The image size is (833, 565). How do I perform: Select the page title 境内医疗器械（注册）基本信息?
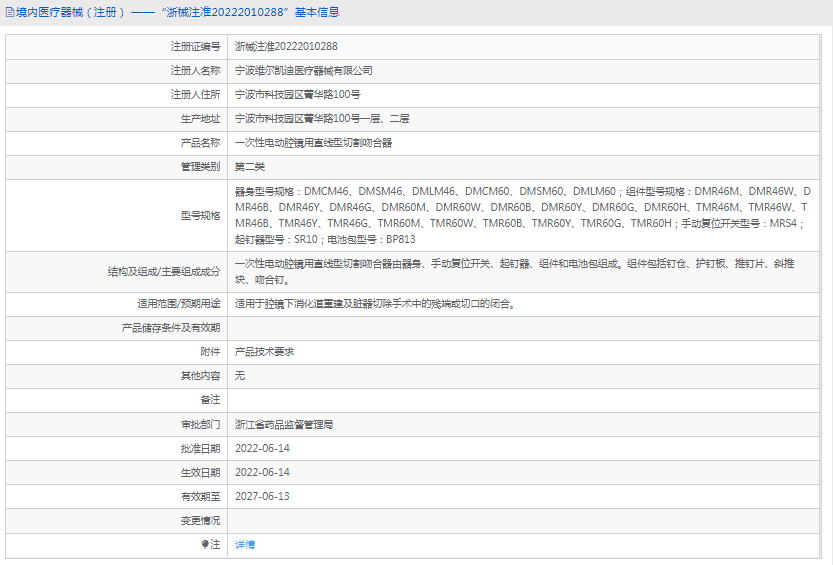click(177, 12)
